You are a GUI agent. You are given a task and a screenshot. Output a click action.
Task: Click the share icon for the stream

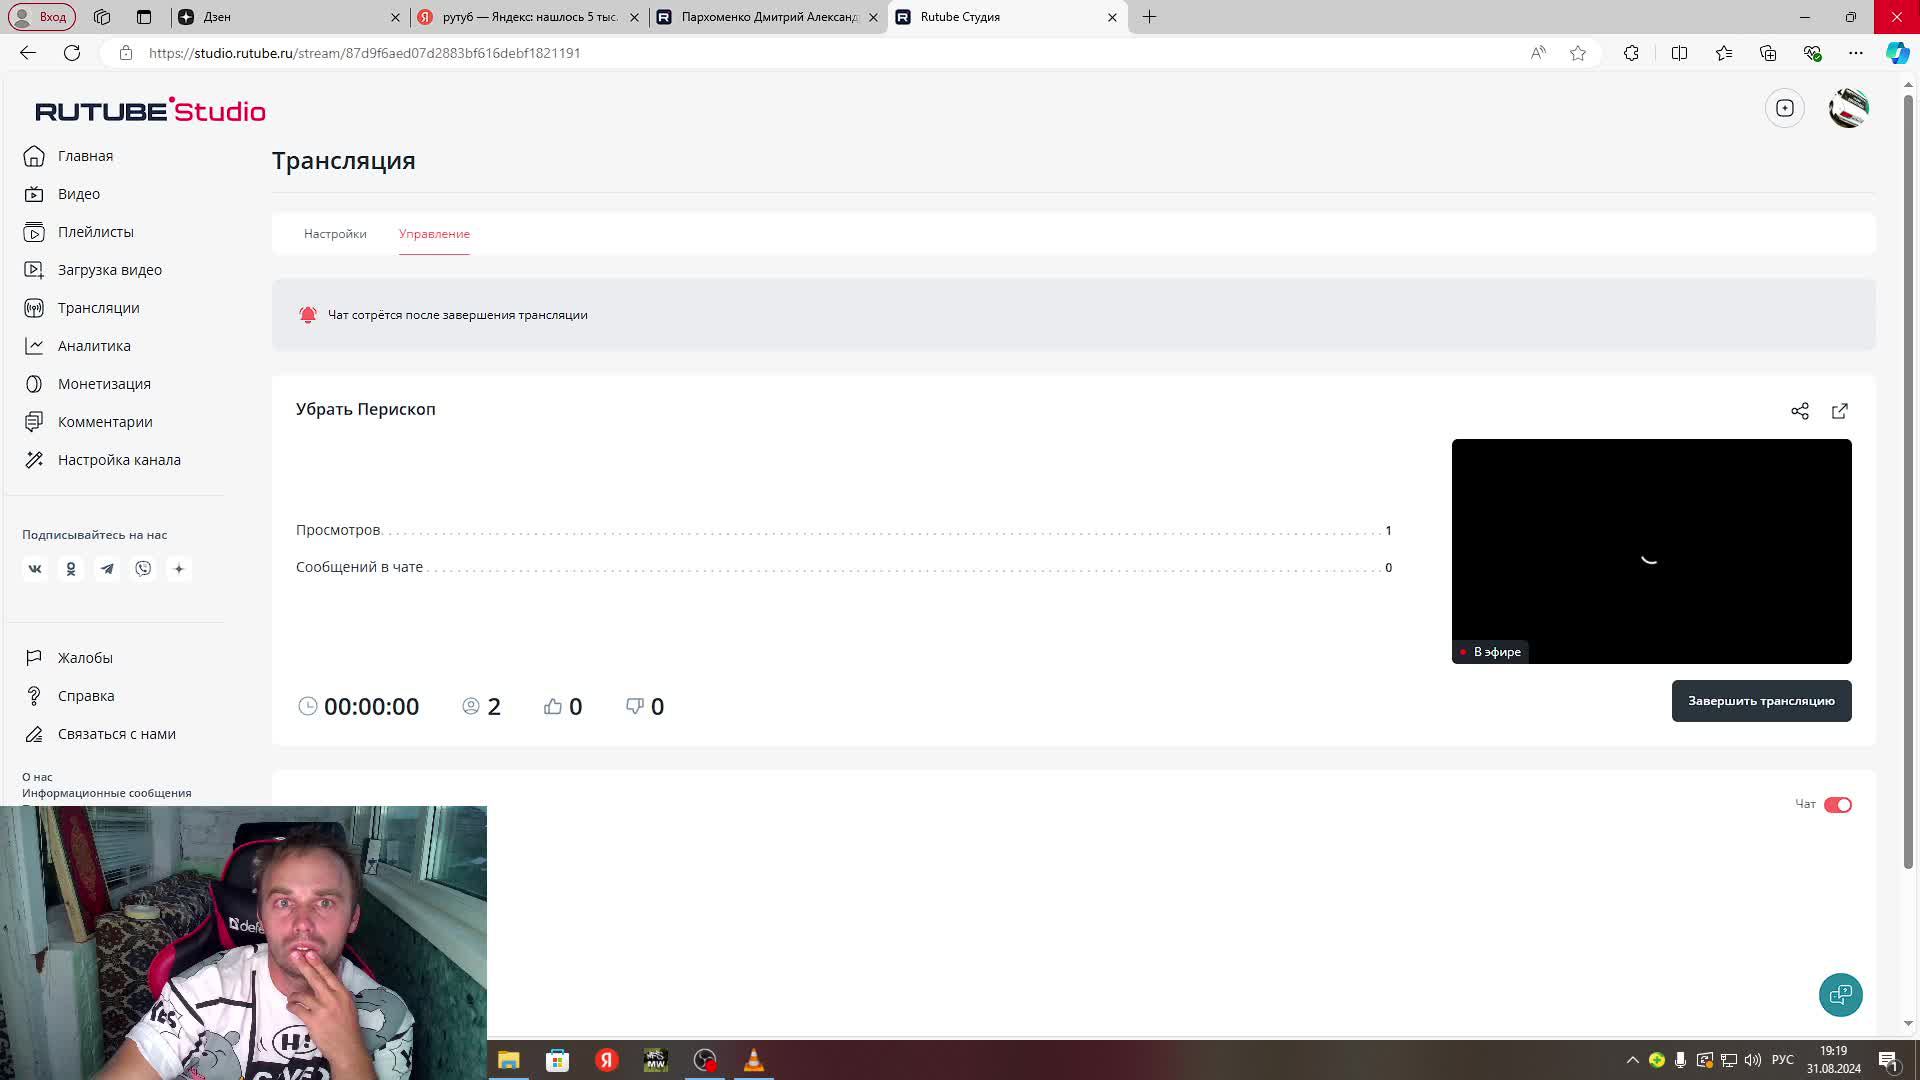coord(1800,411)
